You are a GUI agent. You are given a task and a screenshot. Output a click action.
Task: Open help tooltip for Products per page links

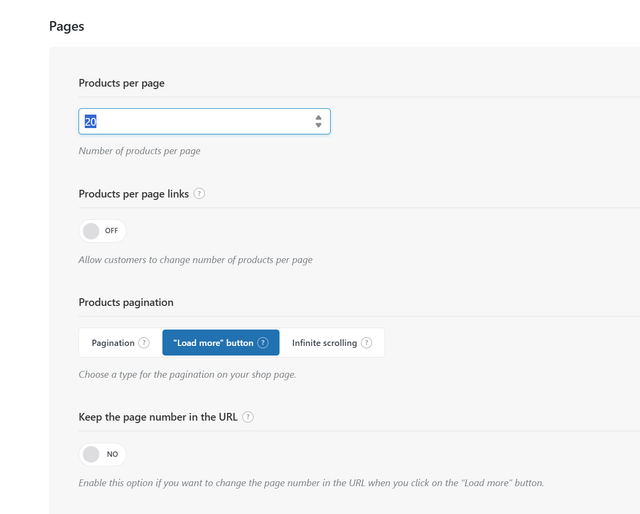coord(199,194)
